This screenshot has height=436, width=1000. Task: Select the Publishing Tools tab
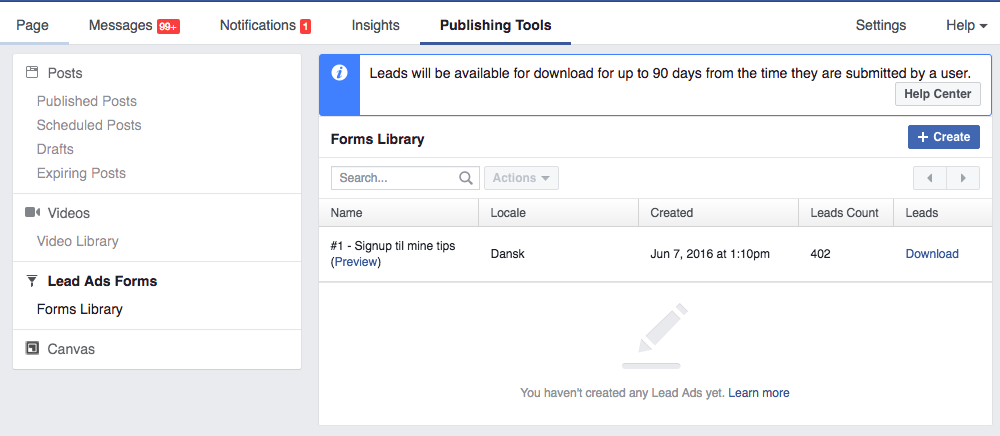[x=496, y=25]
